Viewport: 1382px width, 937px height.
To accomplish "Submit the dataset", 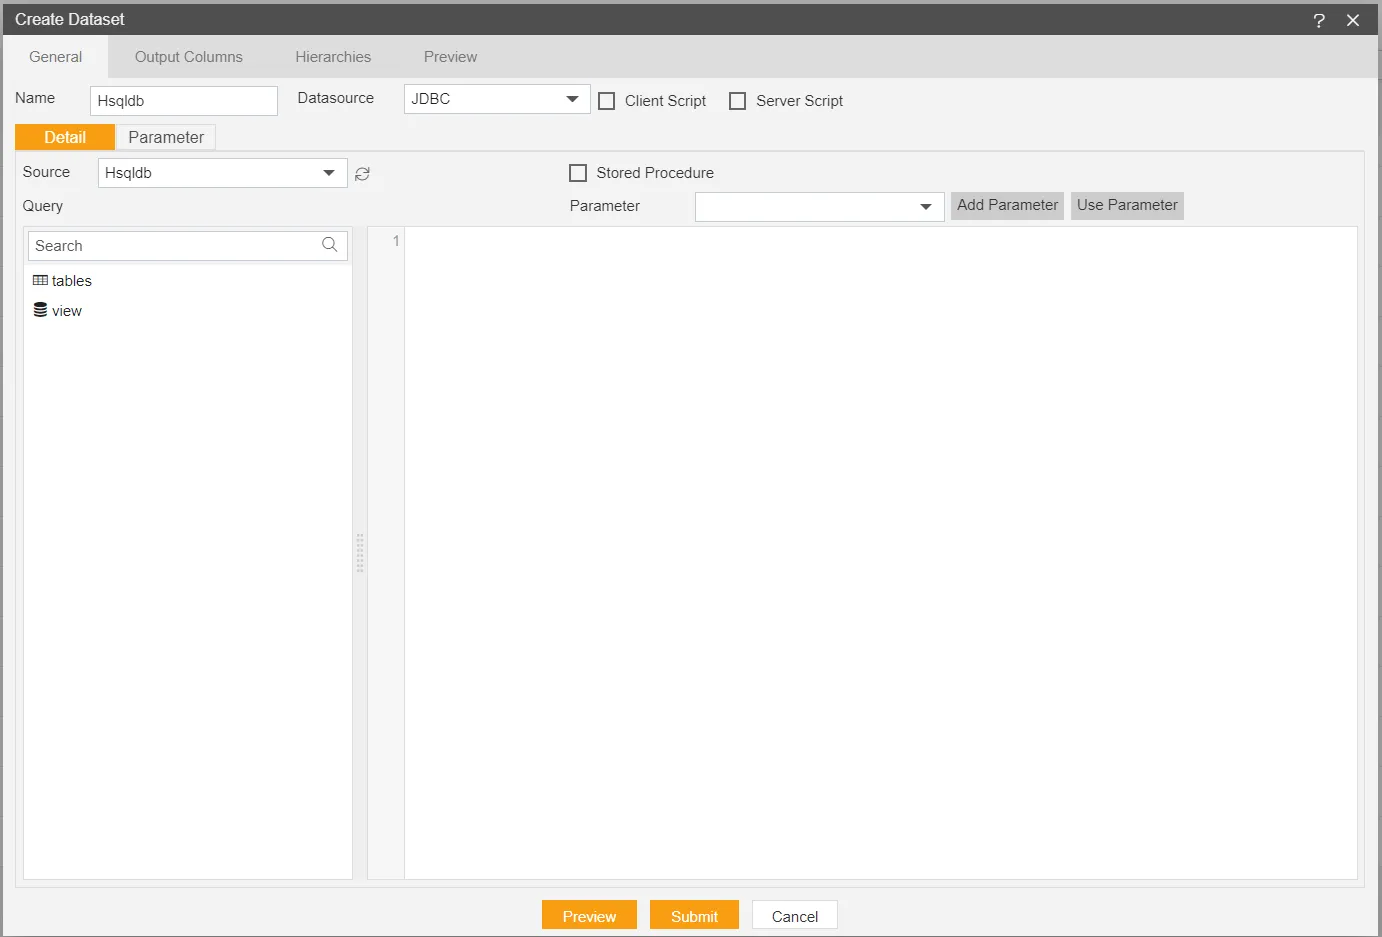I will [694, 916].
